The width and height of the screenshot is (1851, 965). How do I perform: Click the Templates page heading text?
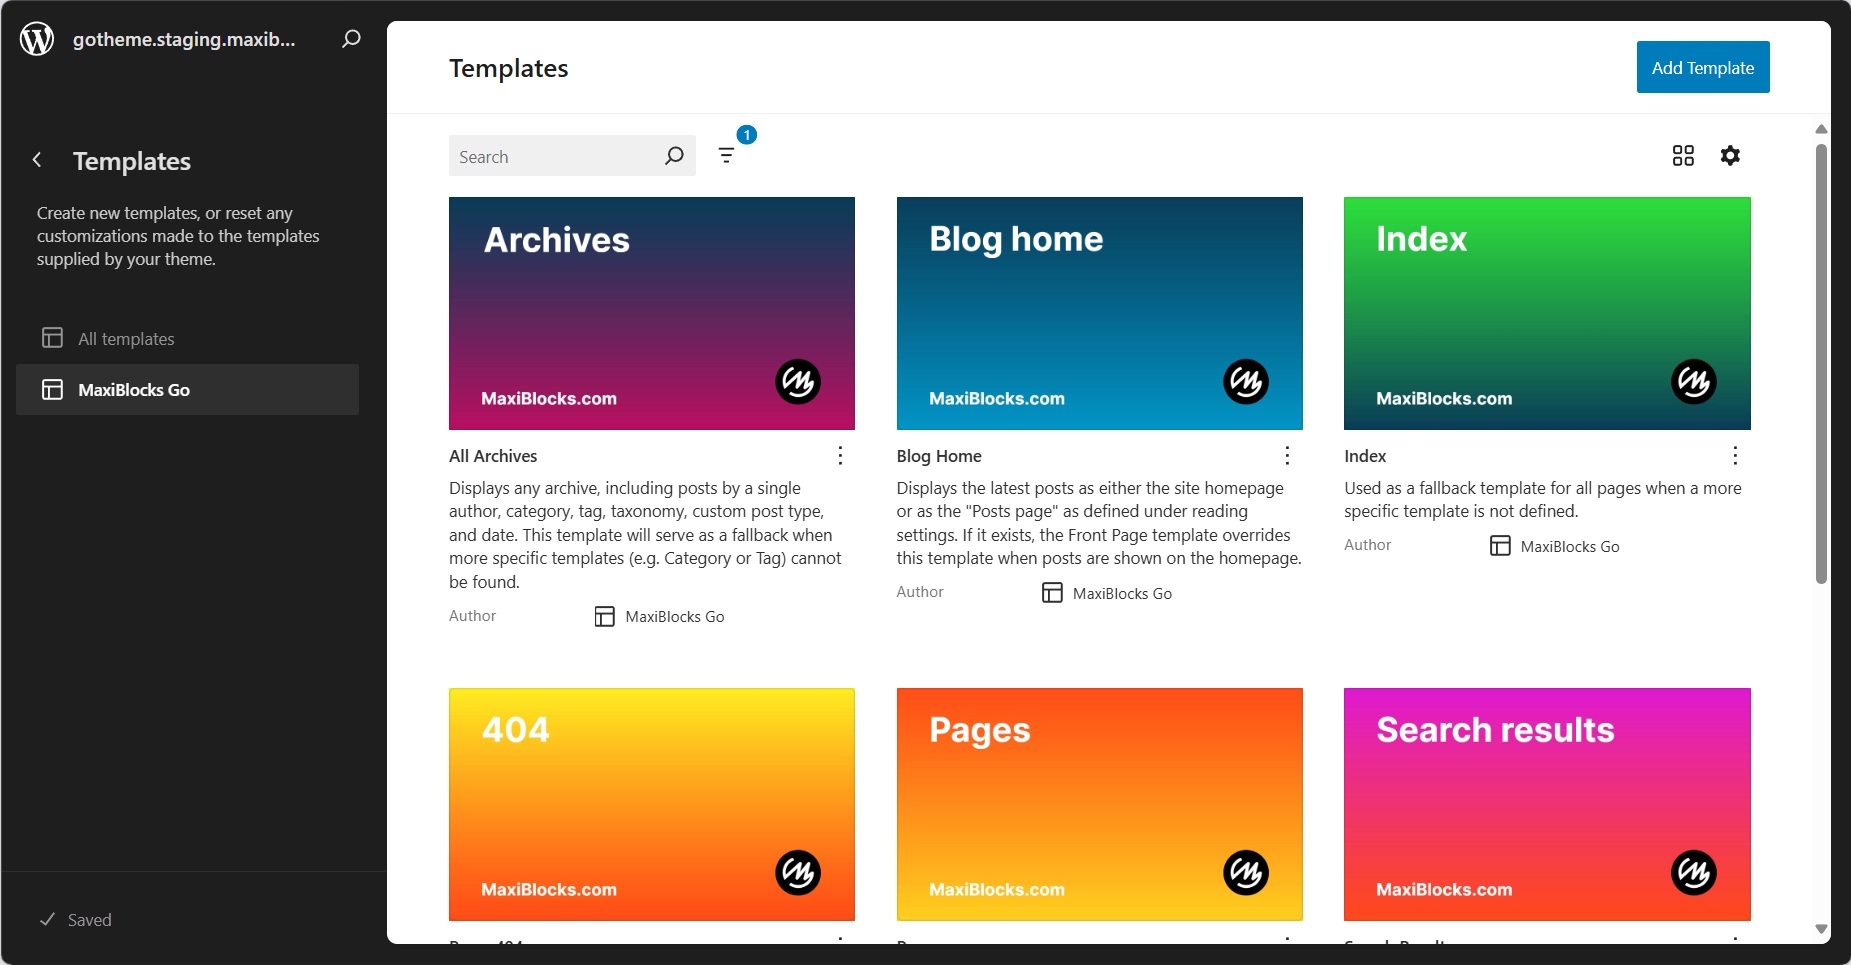(508, 68)
